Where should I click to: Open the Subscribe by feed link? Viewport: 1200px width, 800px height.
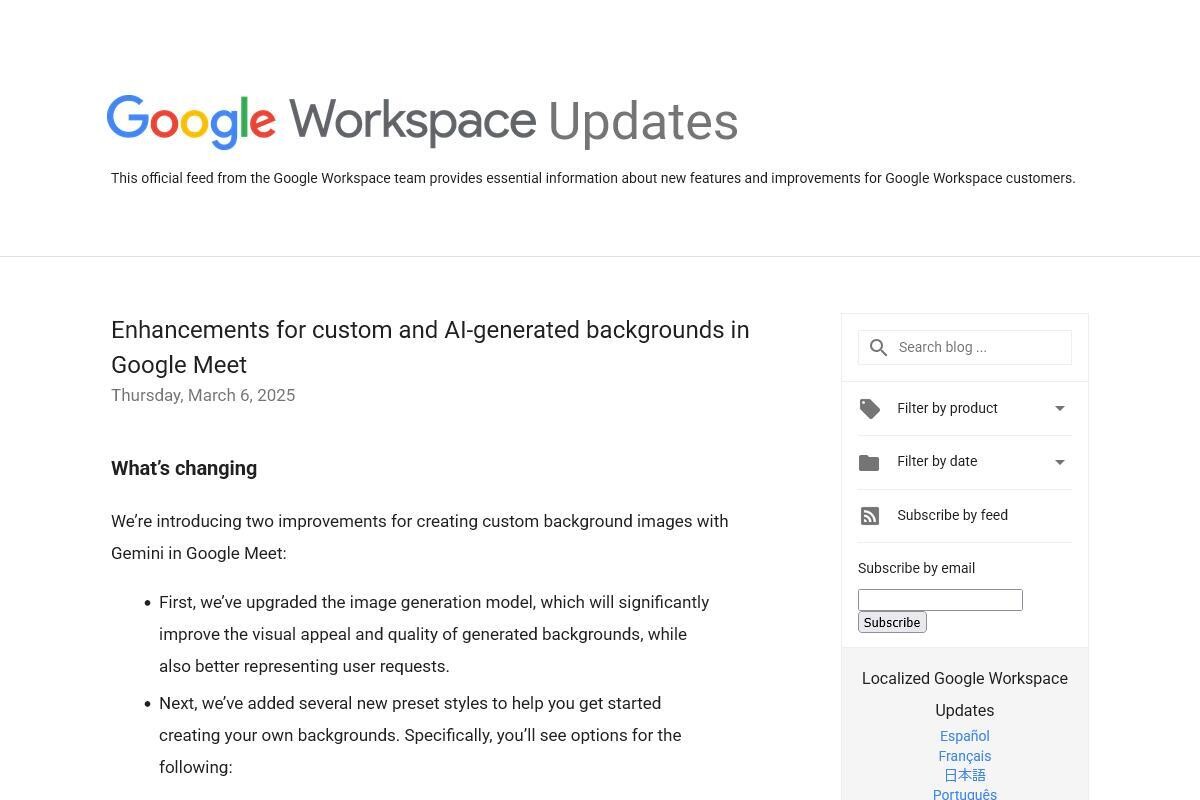(952, 515)
